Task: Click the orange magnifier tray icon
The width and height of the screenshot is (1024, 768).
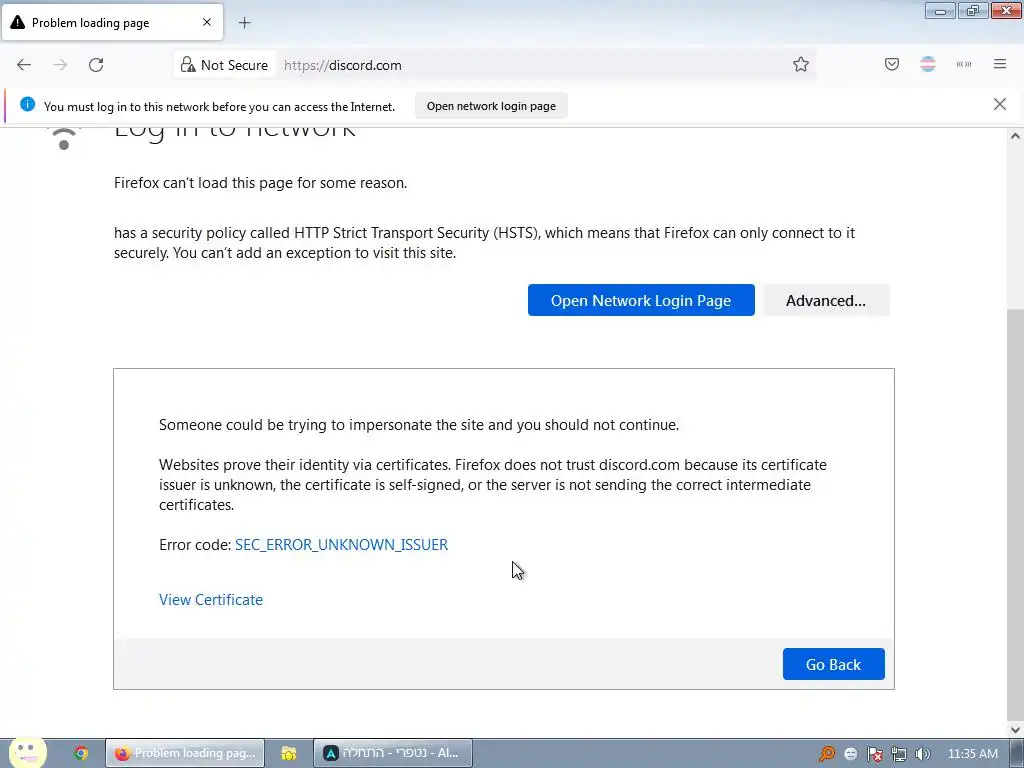Action: click(x=826, y=754)
